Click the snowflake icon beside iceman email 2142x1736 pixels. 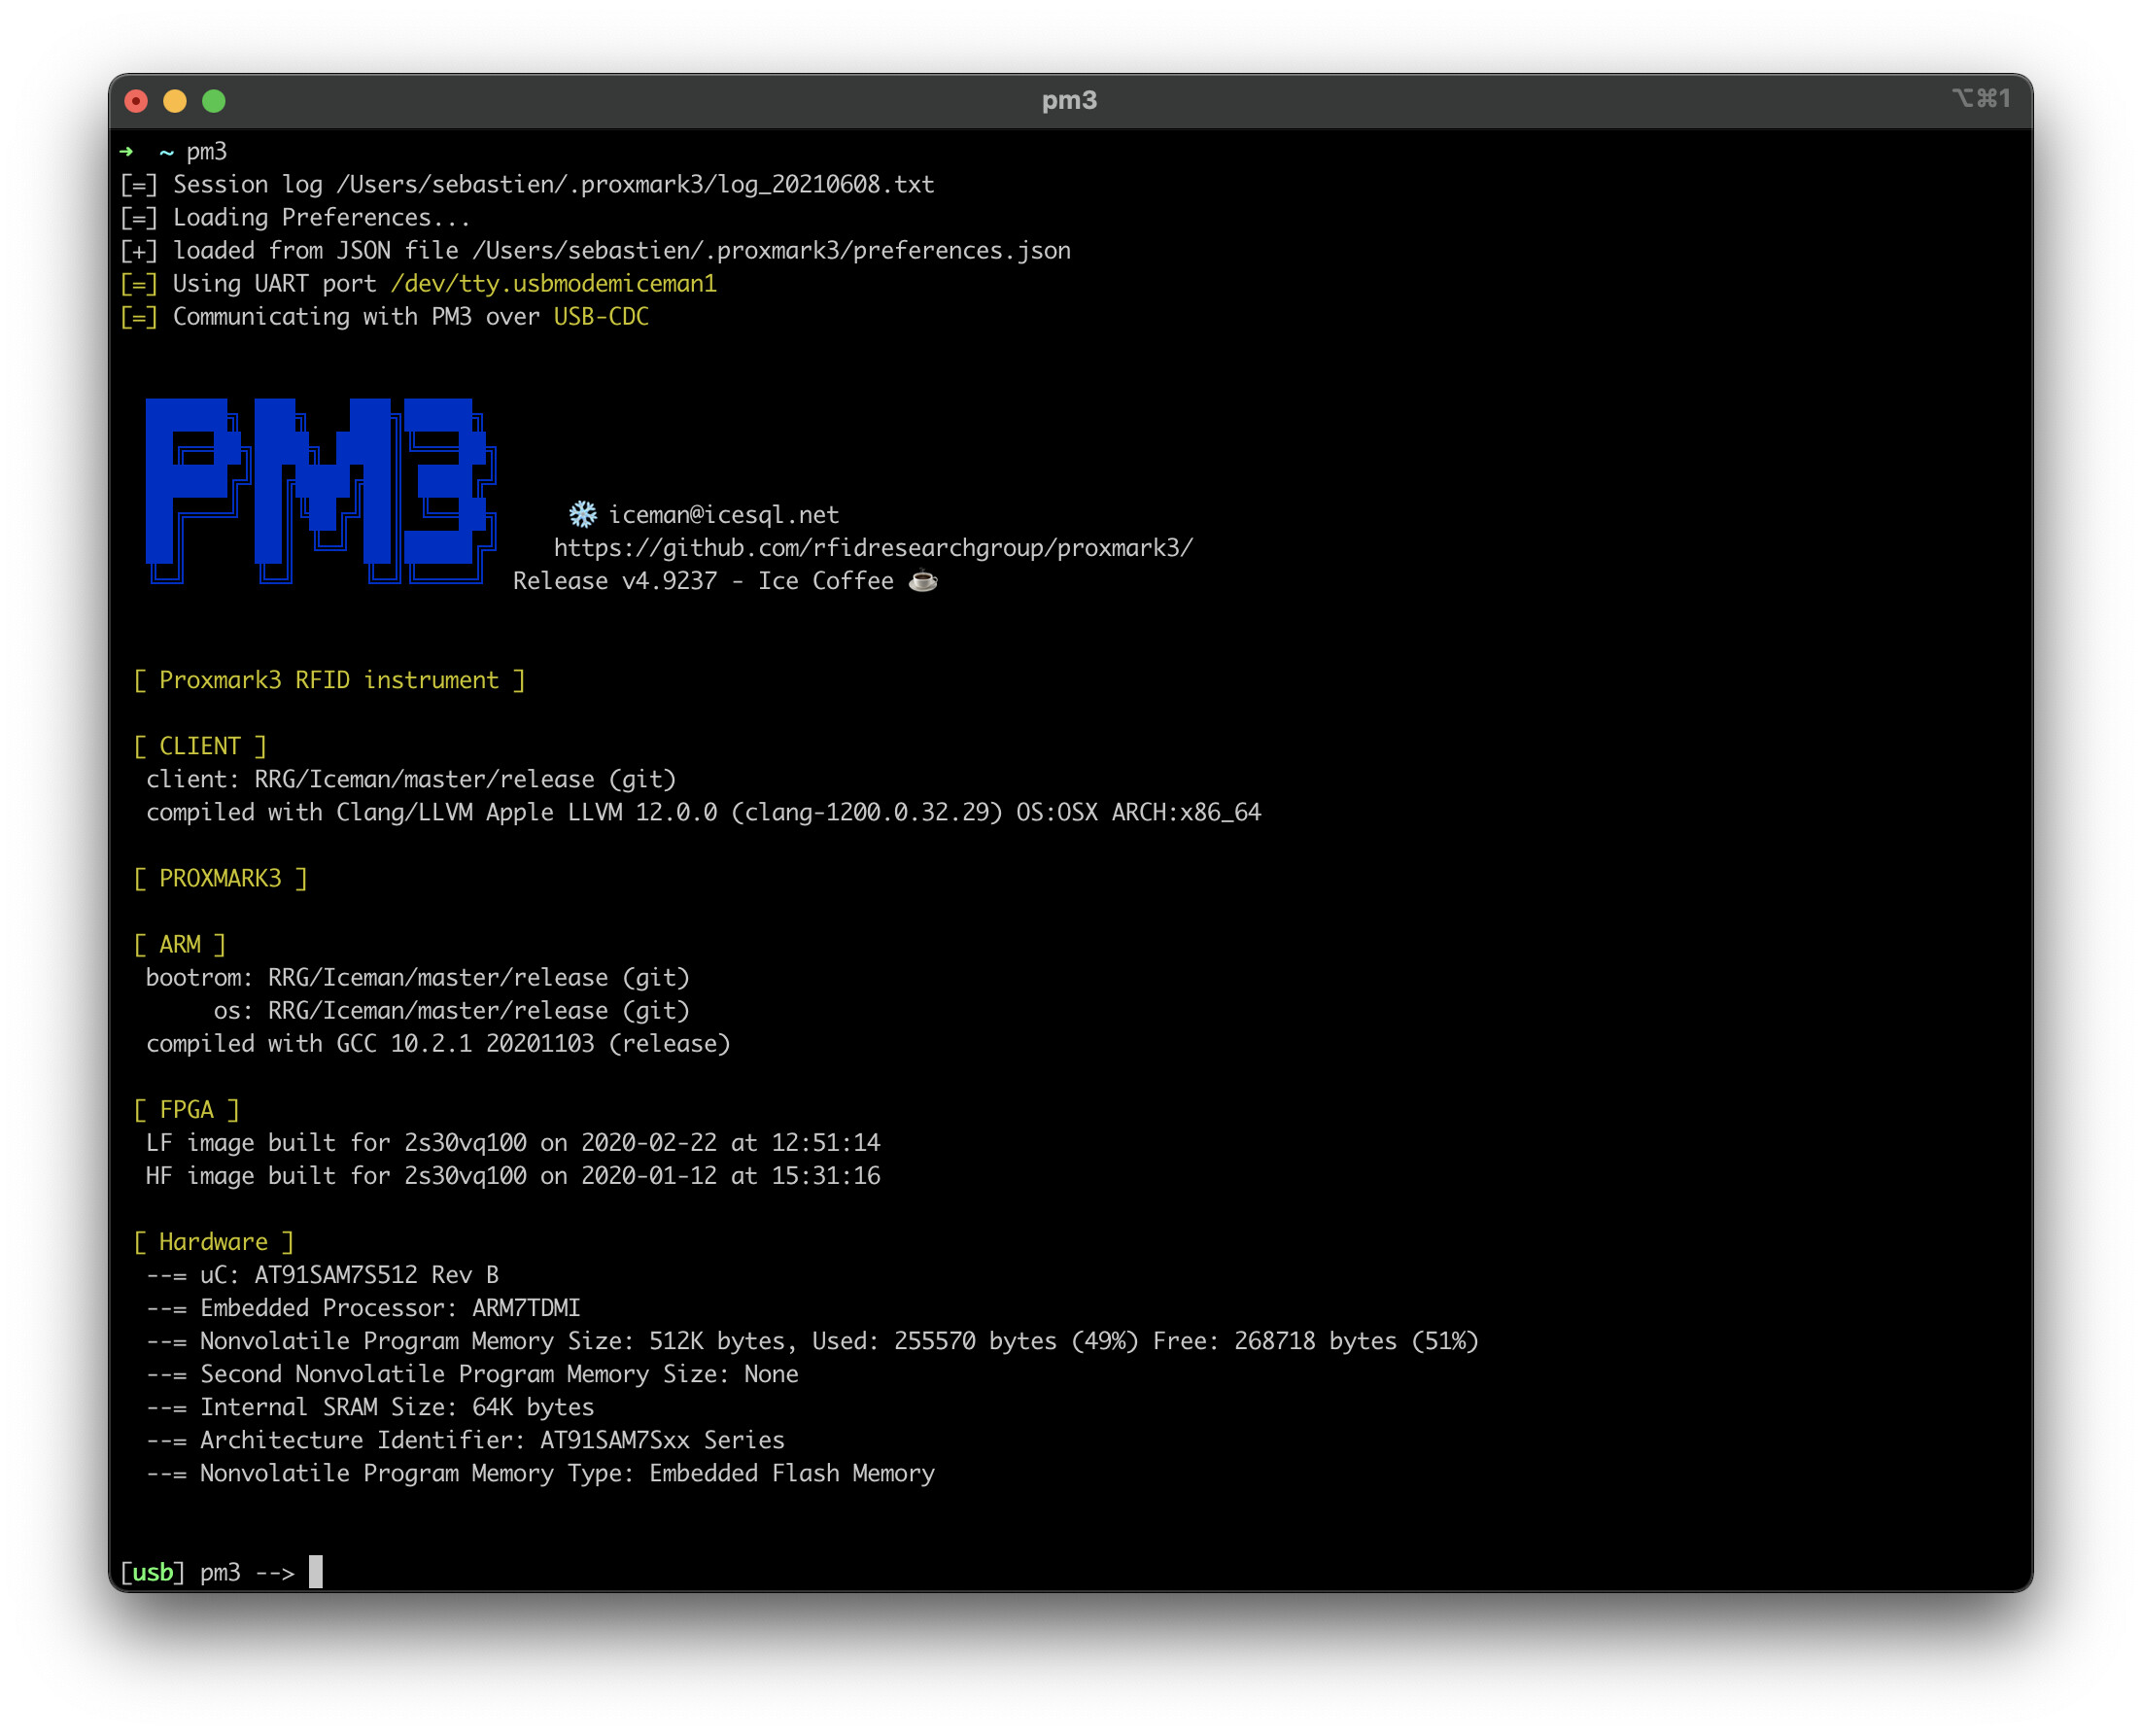[x=583, y=515]
